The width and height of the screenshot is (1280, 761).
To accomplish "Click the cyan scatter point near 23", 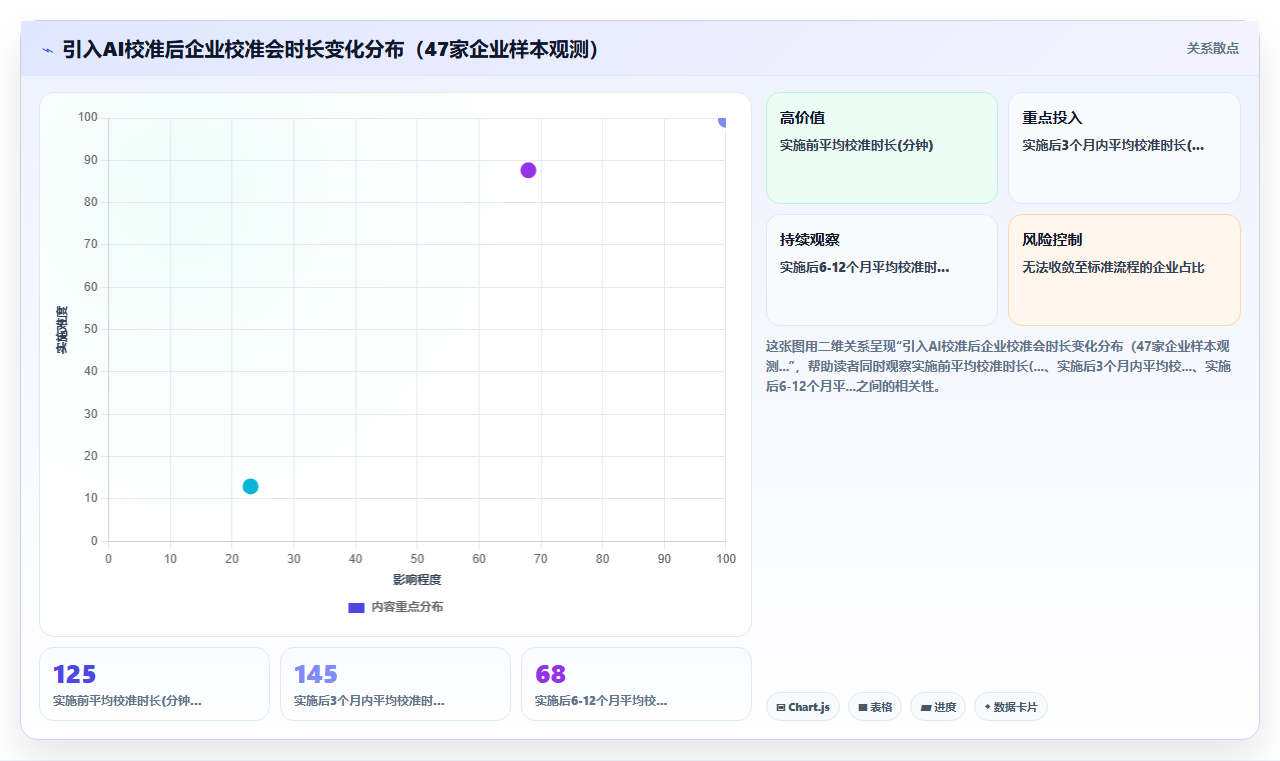I will 250,486.
